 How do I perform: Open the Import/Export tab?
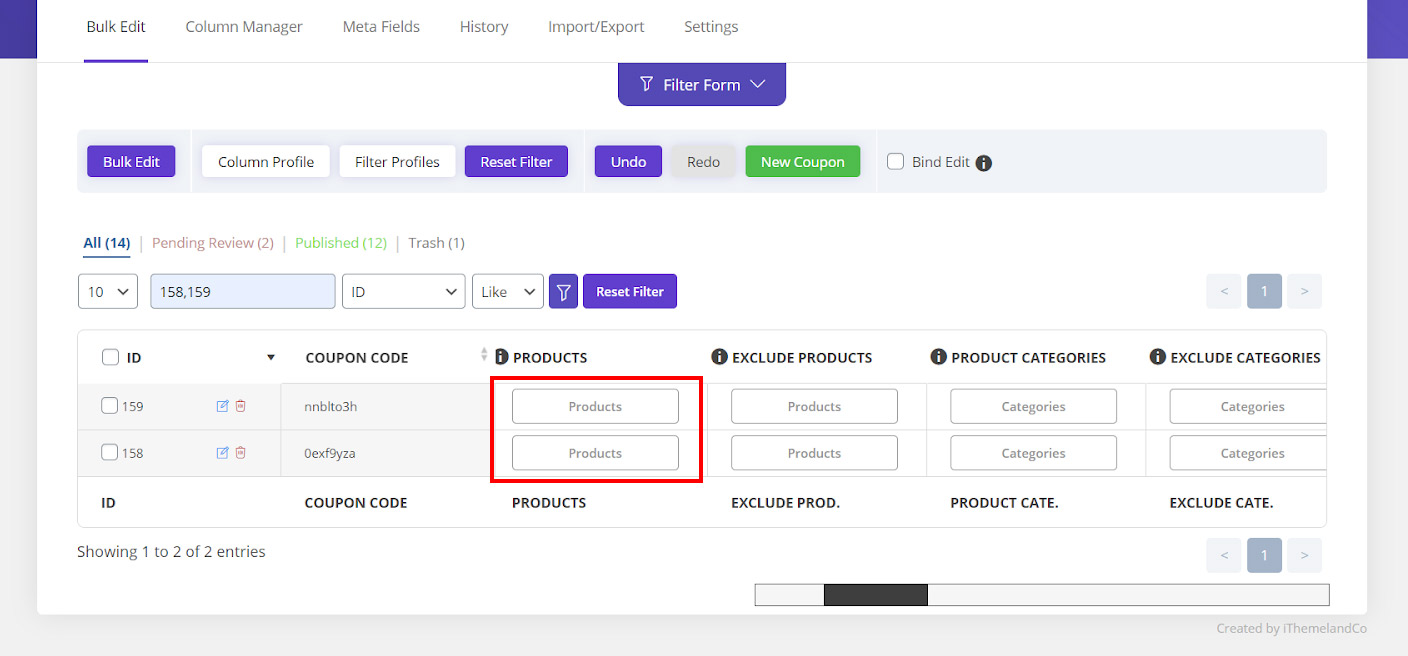point(596,27)
